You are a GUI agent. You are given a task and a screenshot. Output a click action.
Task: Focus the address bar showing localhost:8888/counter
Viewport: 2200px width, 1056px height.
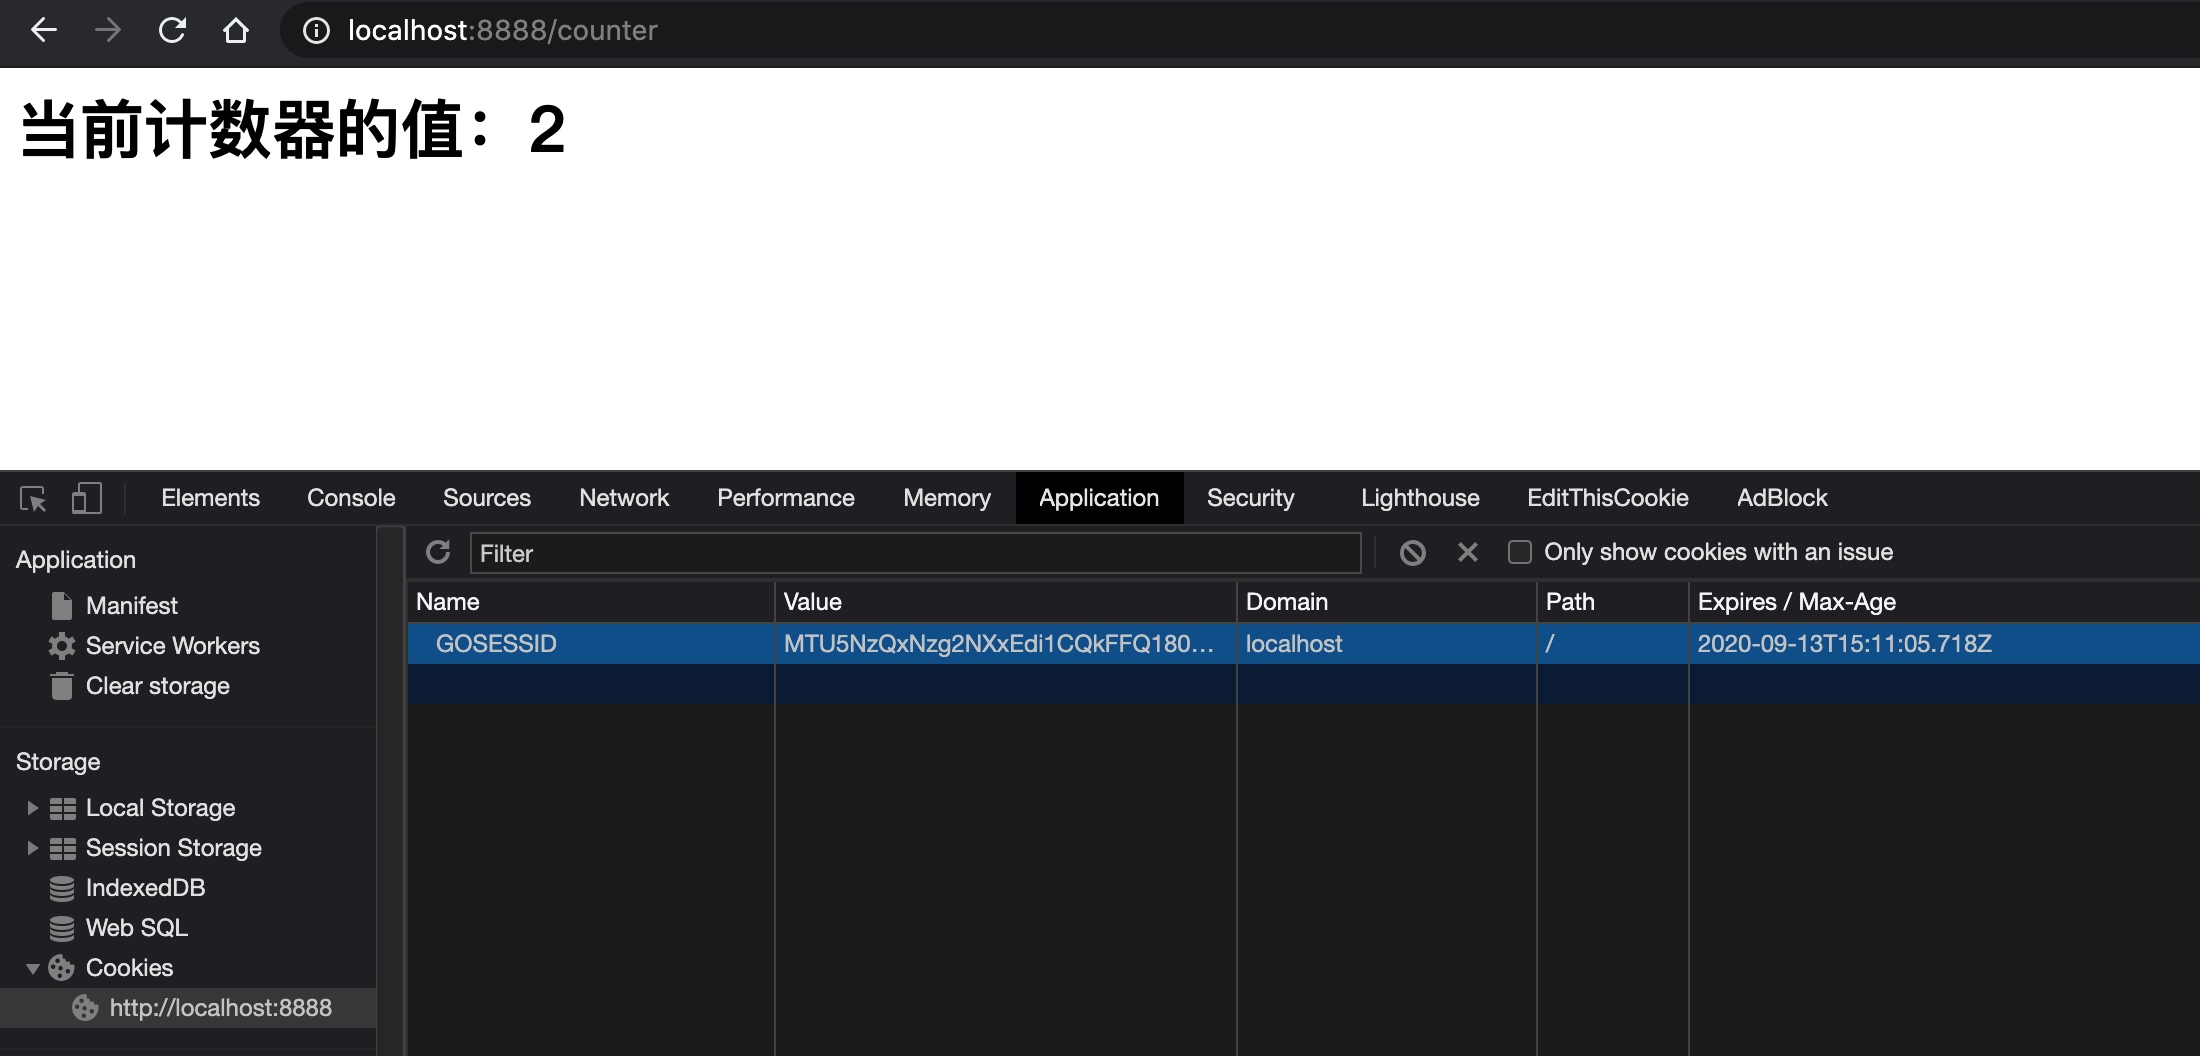pyautogui.click(x=1240, y=31)
